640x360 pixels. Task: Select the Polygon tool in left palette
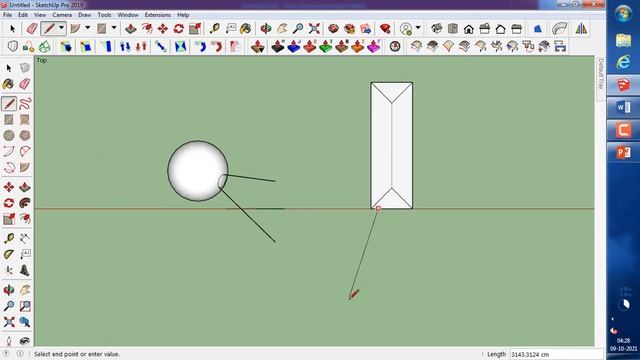click(25, 136)
